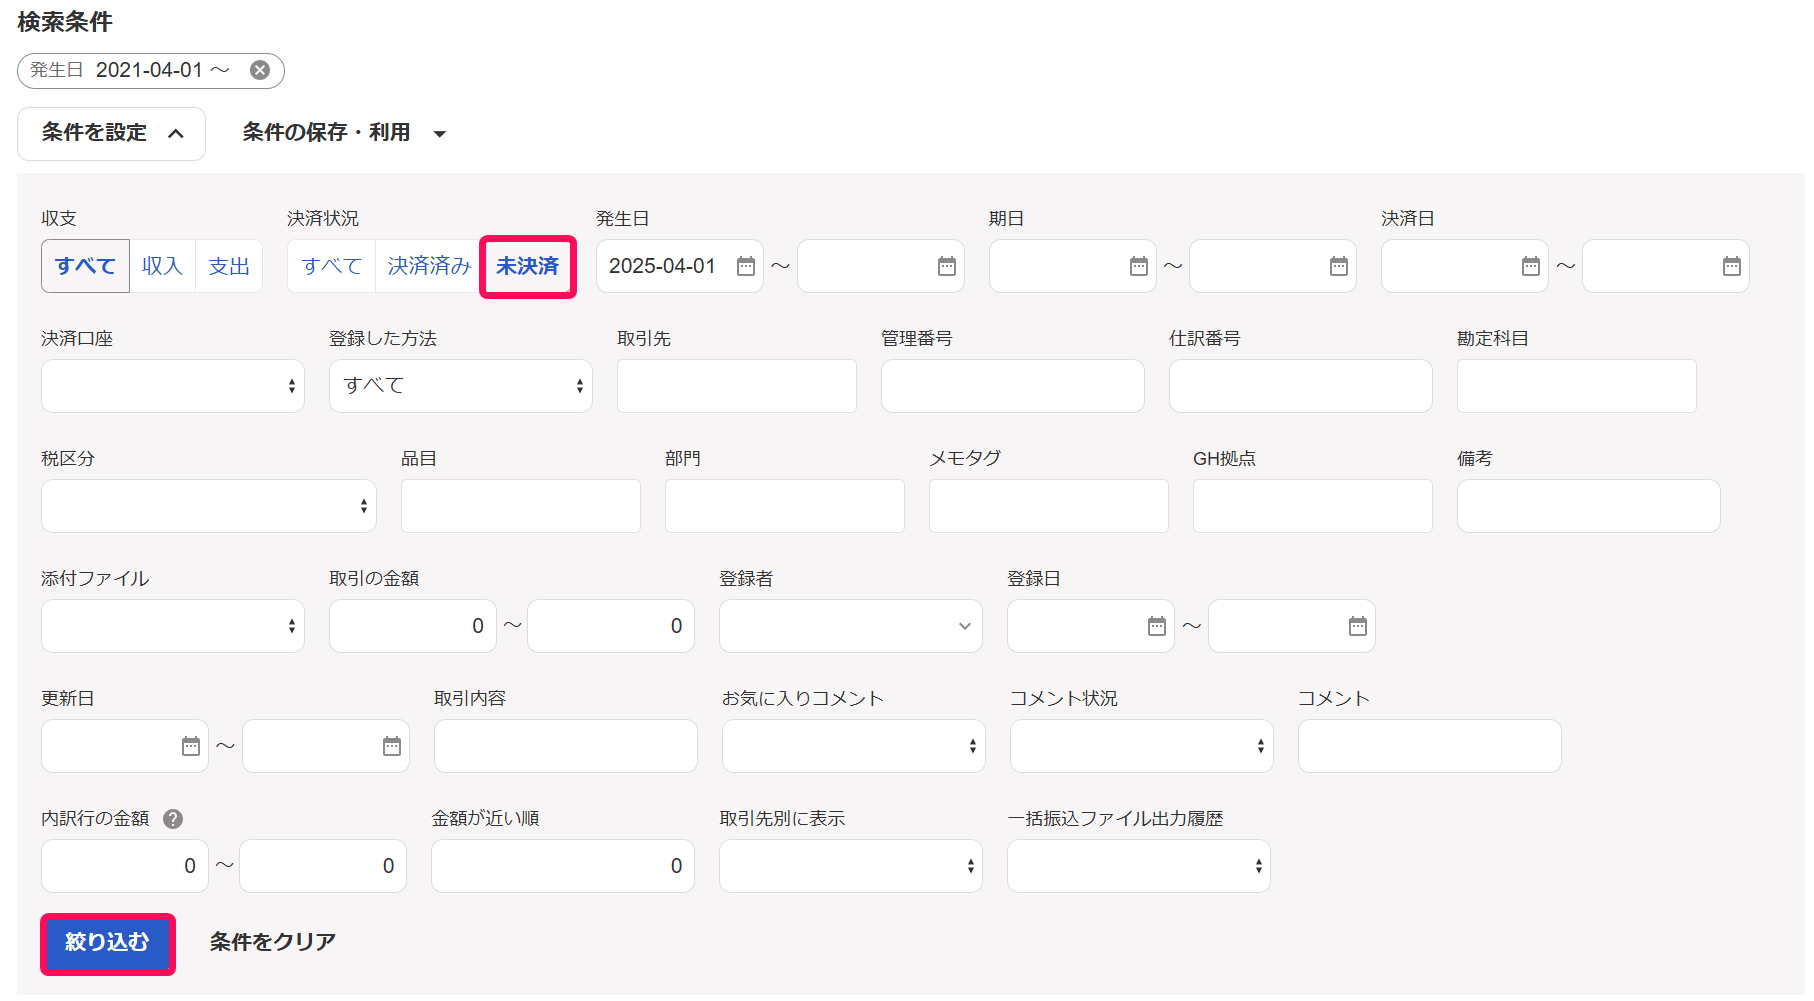Image resolution: width=1814 pixels, height=1001 pixels.
Task: Open the 決済口座 dropdown
Action: (x=173, y=386)
